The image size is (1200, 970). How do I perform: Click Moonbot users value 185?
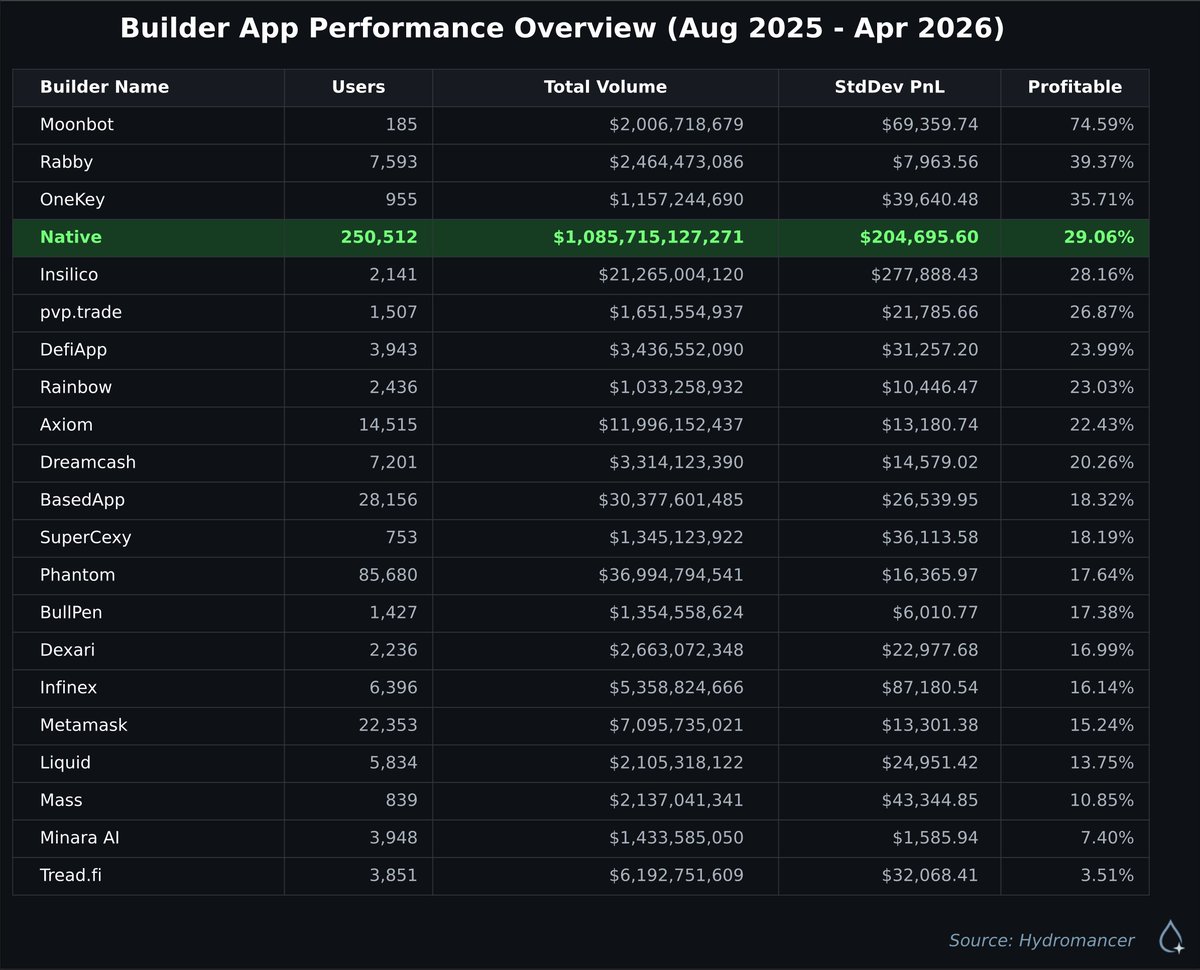(402, 125)
